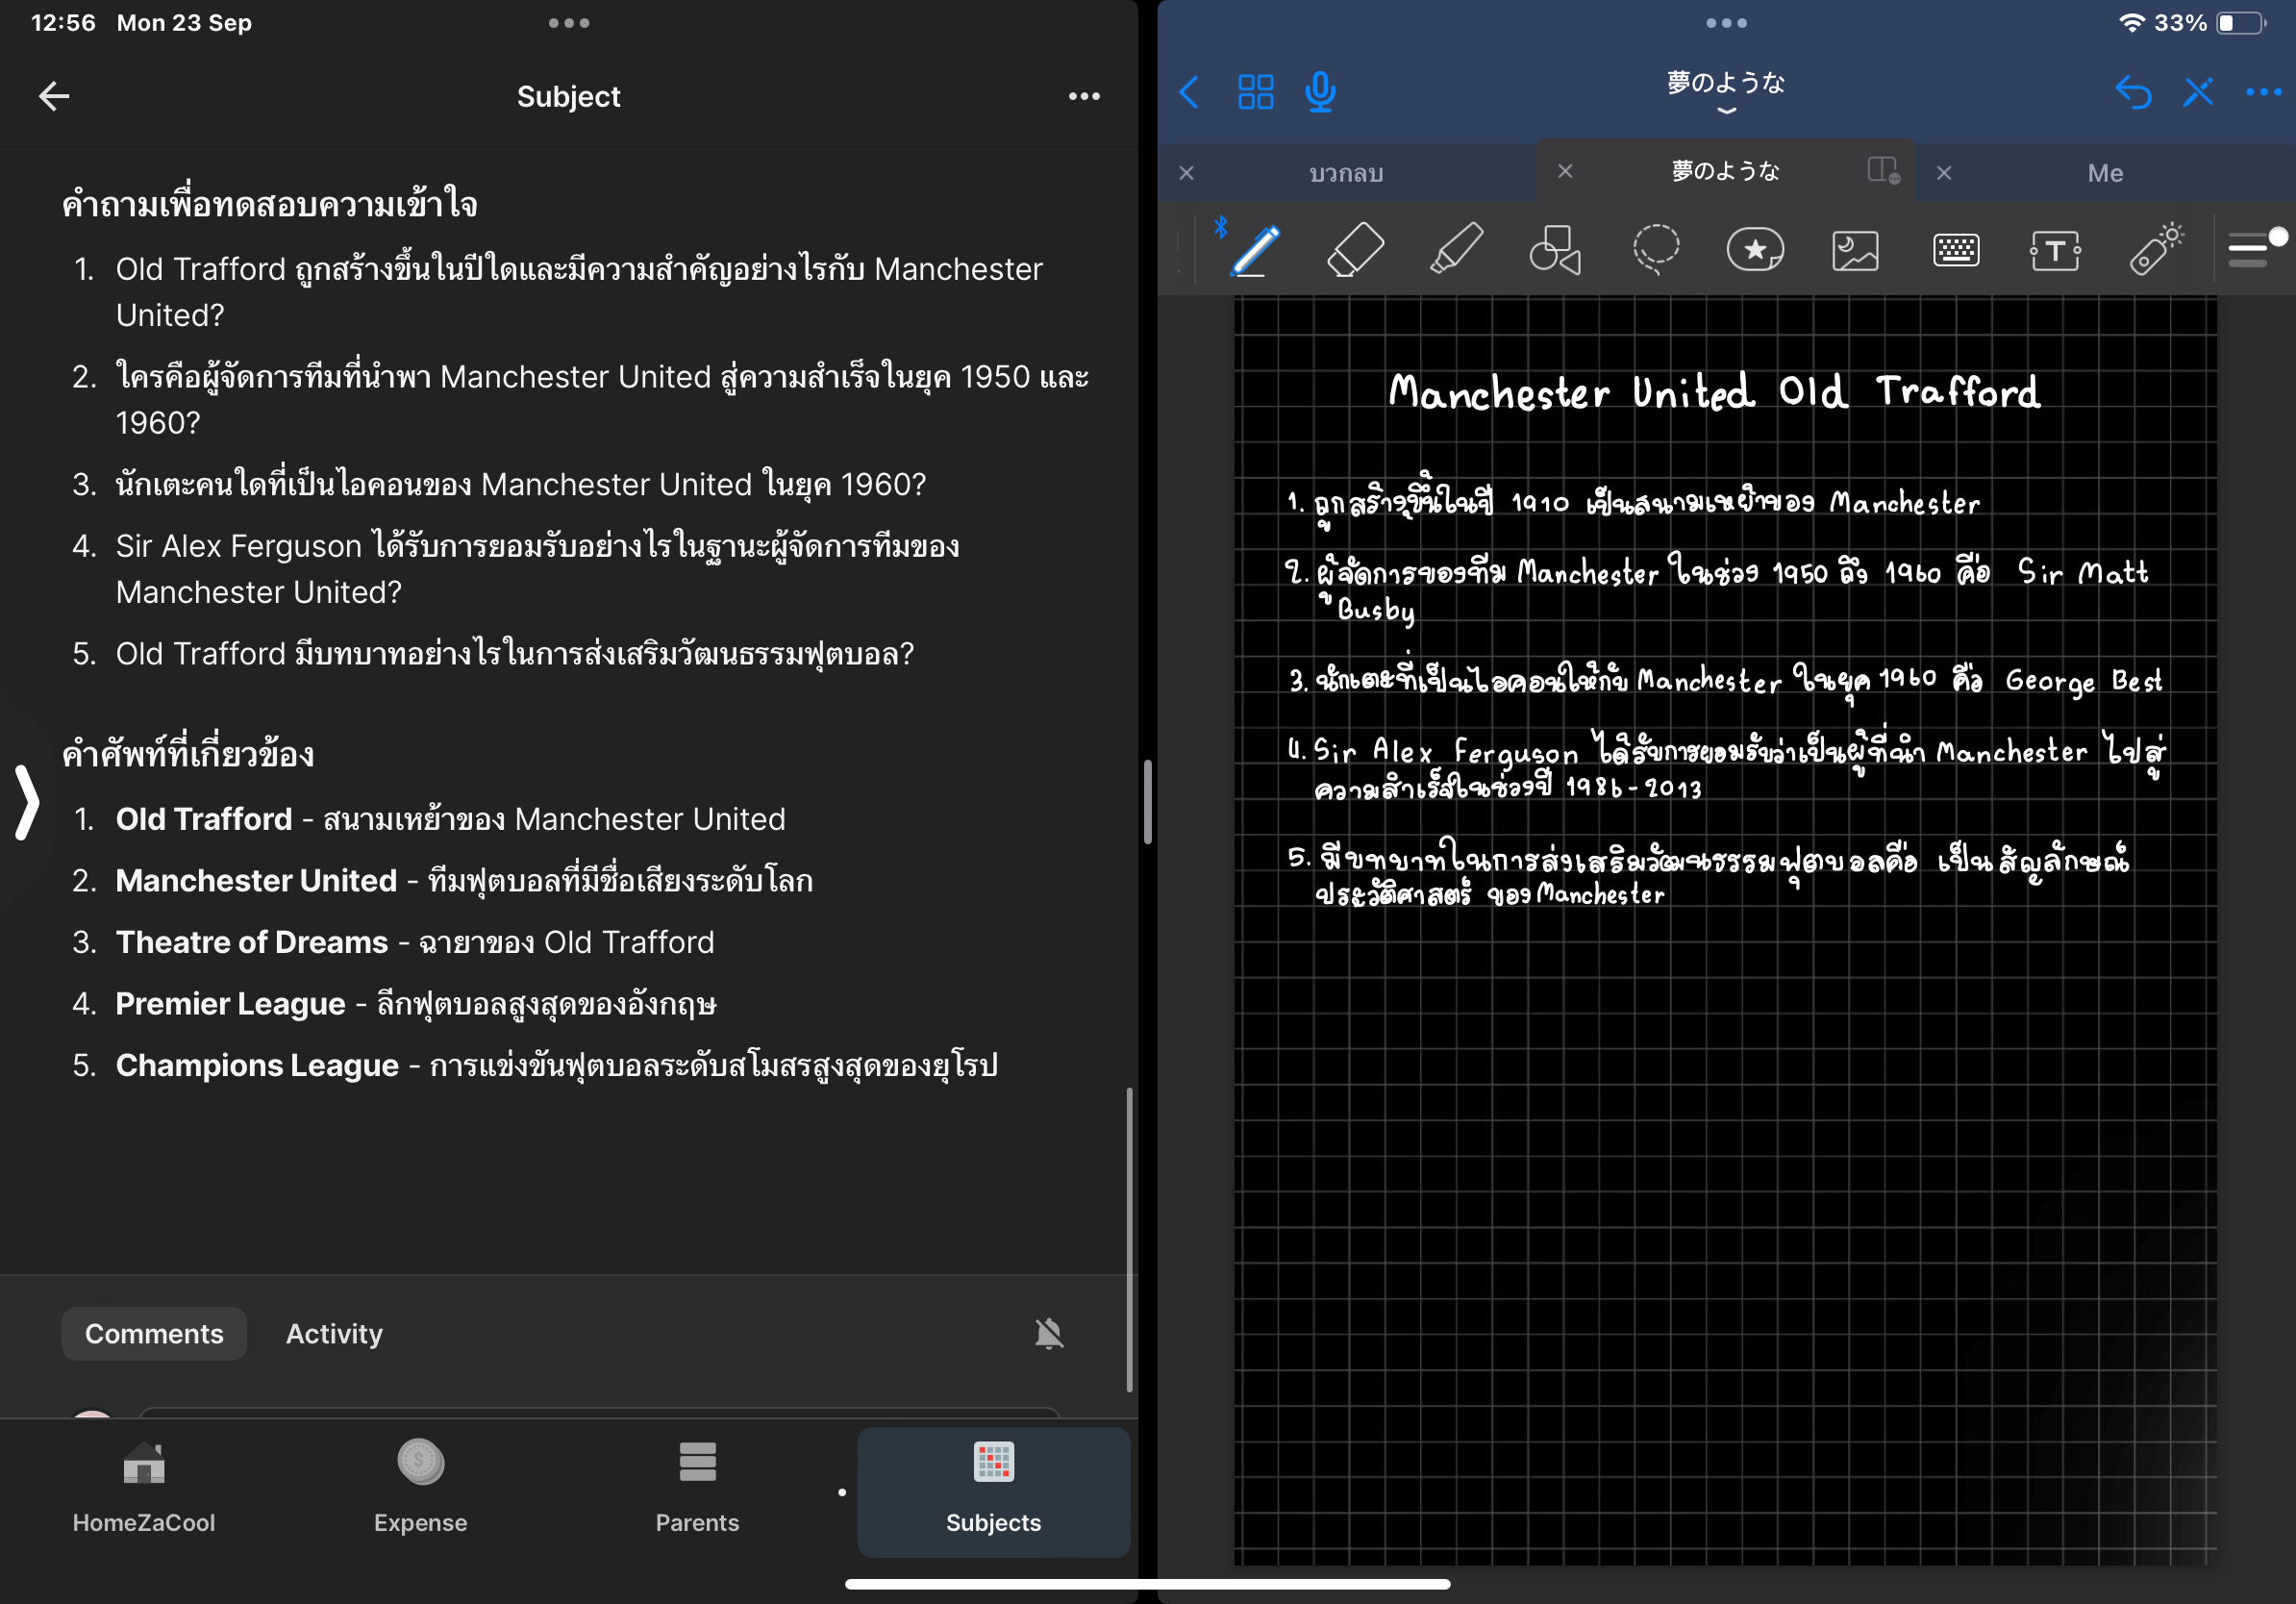The width and height of the screenshot is (2296, 1604).
Task: Toggle split view on 夢のような tab
Action: [x=1883, y=170]
